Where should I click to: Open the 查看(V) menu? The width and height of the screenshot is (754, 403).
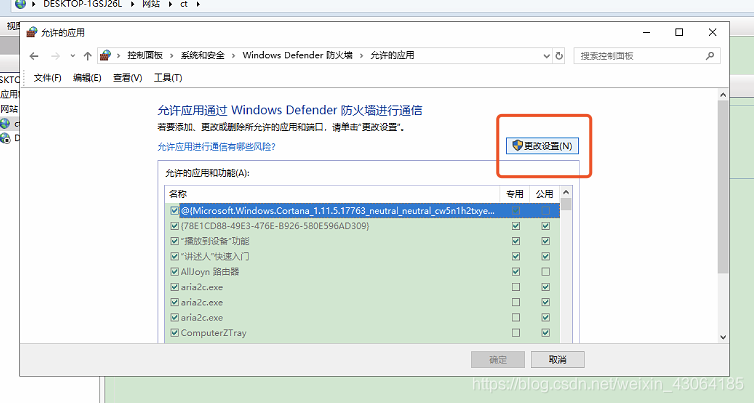[127, 77]
